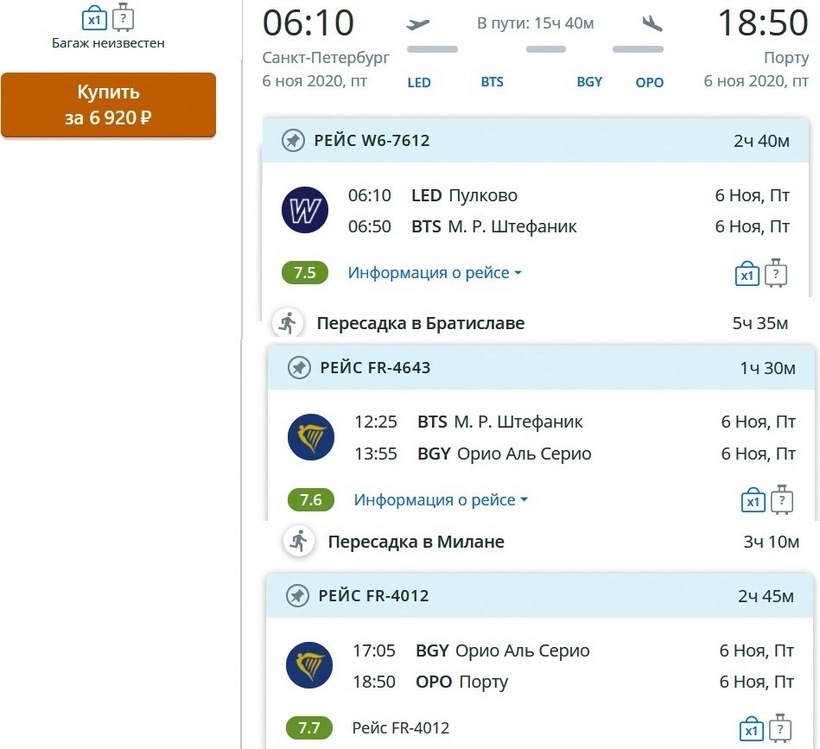Click carry-on bag icon in W6-7612 card
This screenshot has width=820, height=749.
747,274
